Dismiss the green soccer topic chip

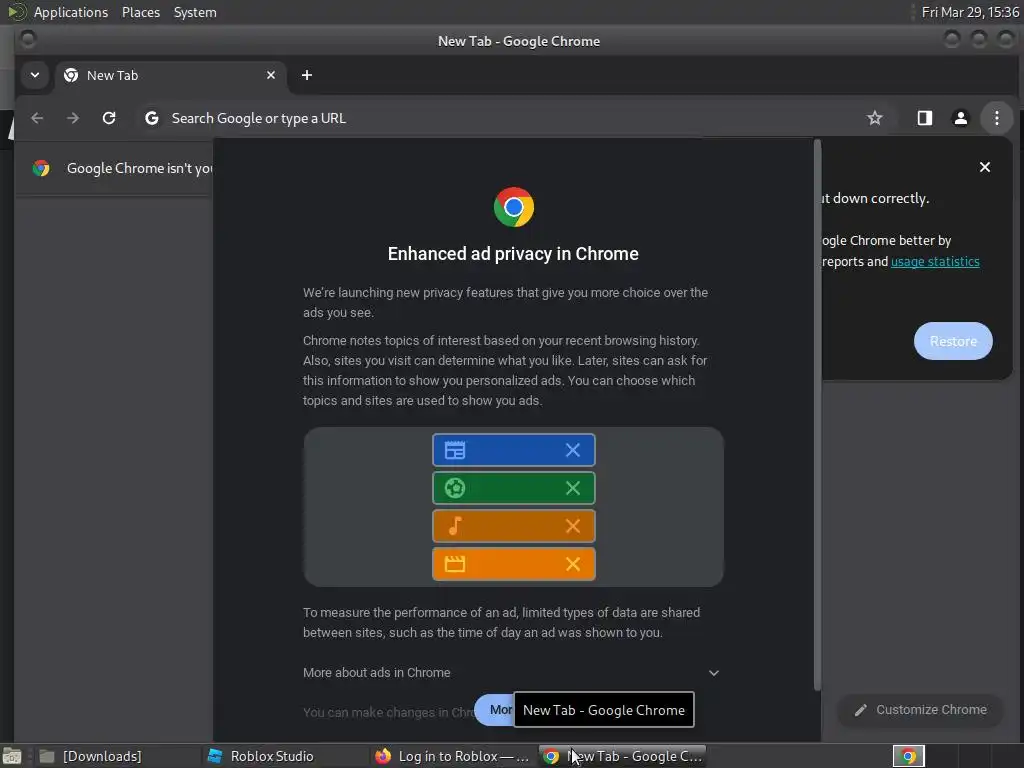pyautogui.click(x=573, y=488)
